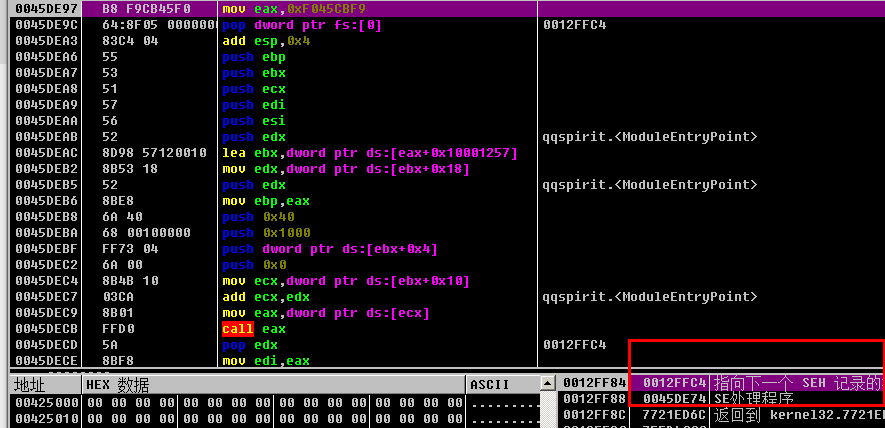Click stack address 0012FF88
The image size is (885, 428).
click(595, 399)
